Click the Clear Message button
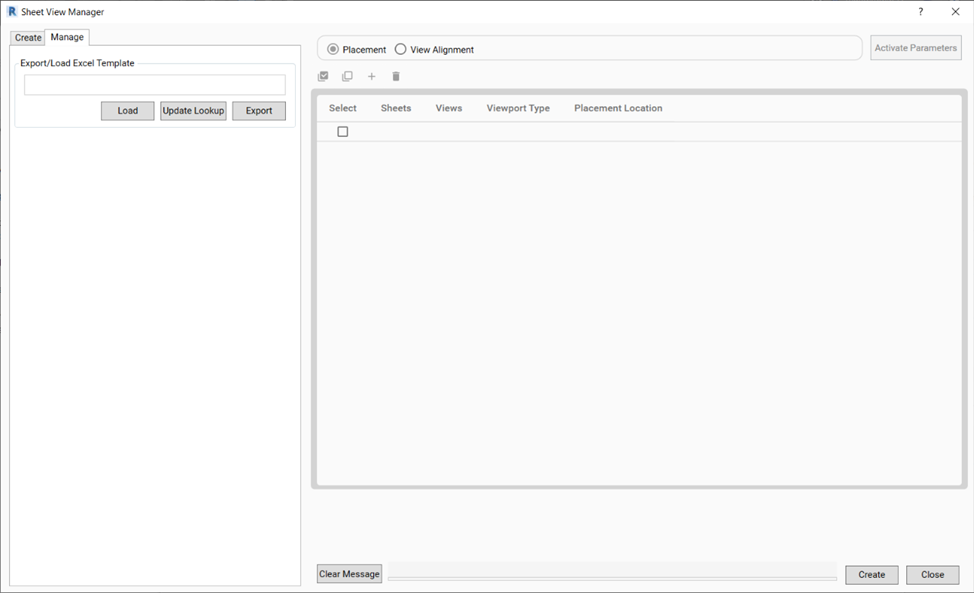This screenshot has height=593, width=974. tap(349, 574)
